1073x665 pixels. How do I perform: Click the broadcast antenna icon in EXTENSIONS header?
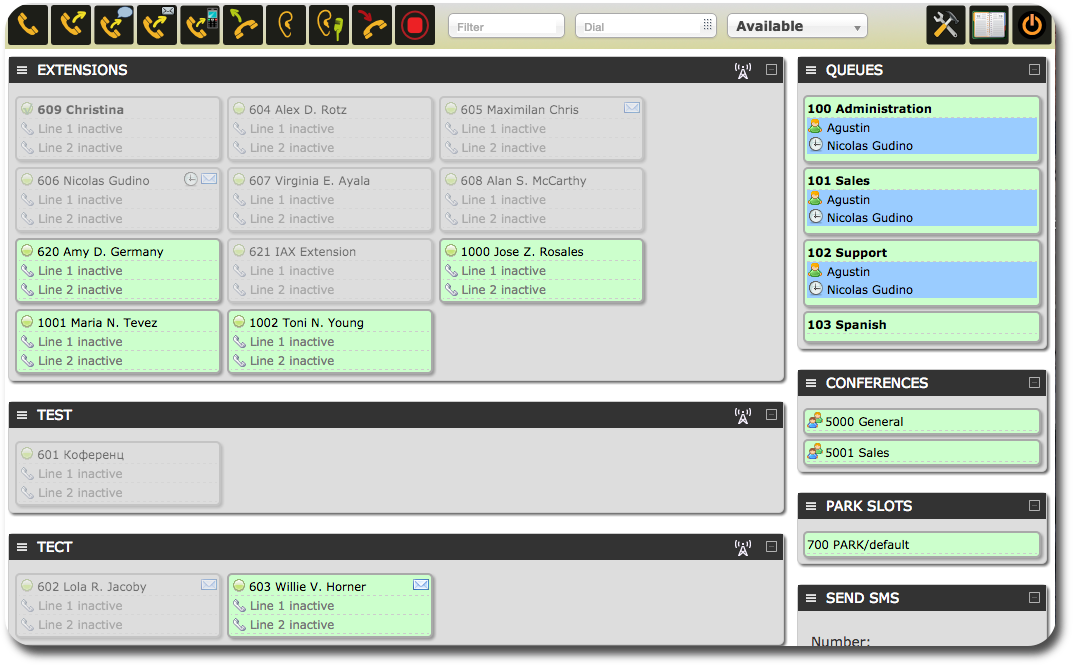[742, 70]
